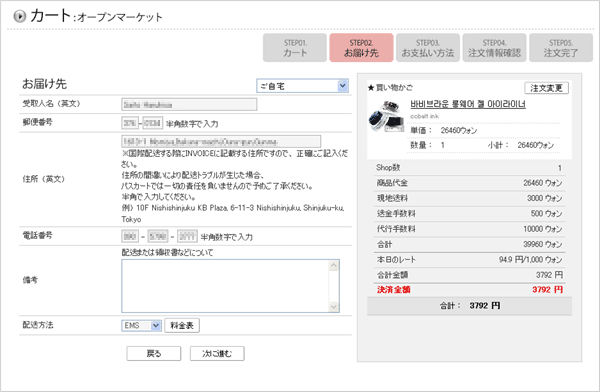Click the 送金手数料 500 ウォン value
Image resolution: width=600 pixels, height=392 pixels.
[x=546, y=214]
